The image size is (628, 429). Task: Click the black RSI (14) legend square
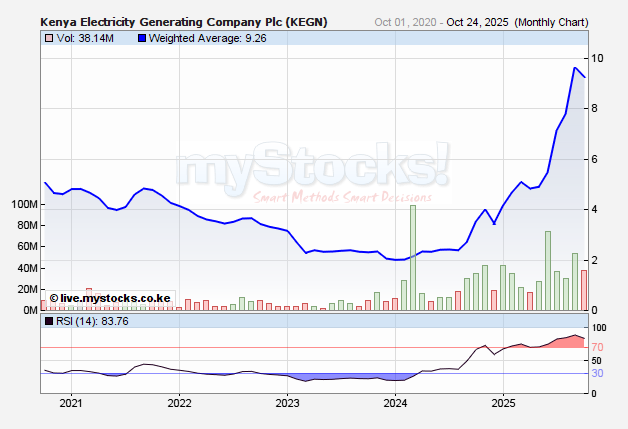[x=47, y=322]
